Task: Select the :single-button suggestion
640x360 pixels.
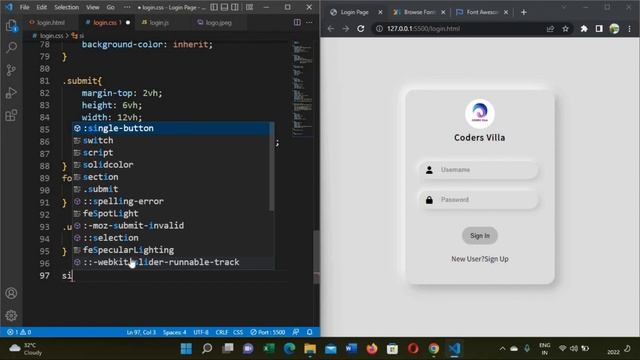Action: [x=173, y=128]
